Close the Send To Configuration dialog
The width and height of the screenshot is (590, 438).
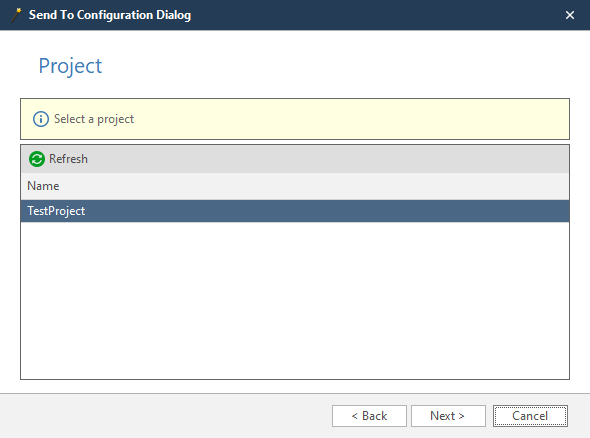pos(570,15)
